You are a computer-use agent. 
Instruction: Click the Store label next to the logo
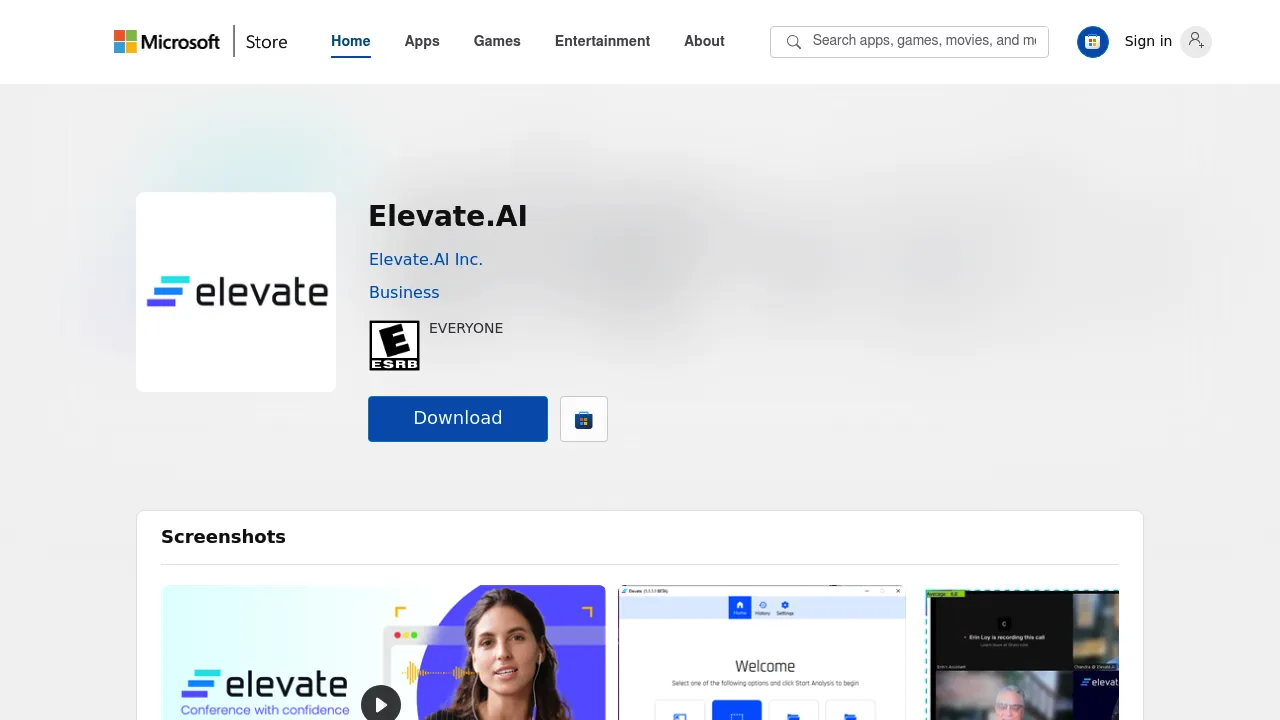266,41
